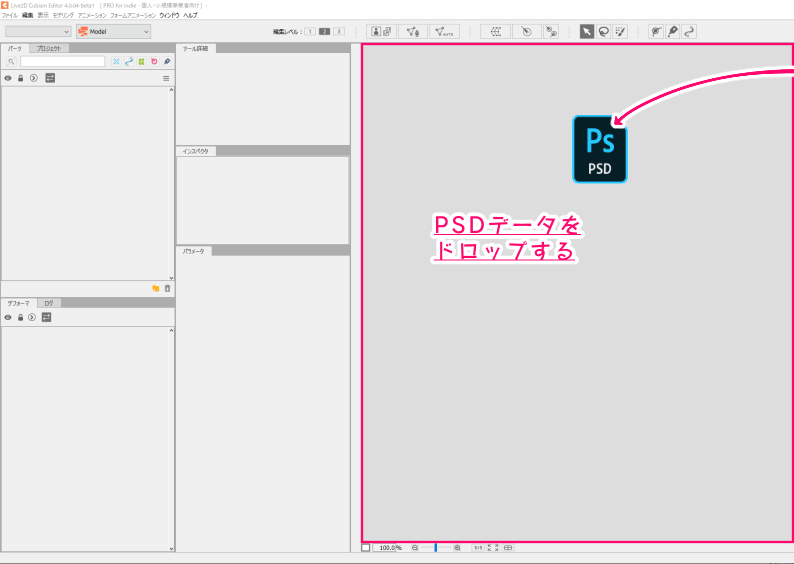The width and height of the screenshot is (794, 564).
Task: Click the blue crossed-arrows icon in Parts panel
Action: [116, 61]
